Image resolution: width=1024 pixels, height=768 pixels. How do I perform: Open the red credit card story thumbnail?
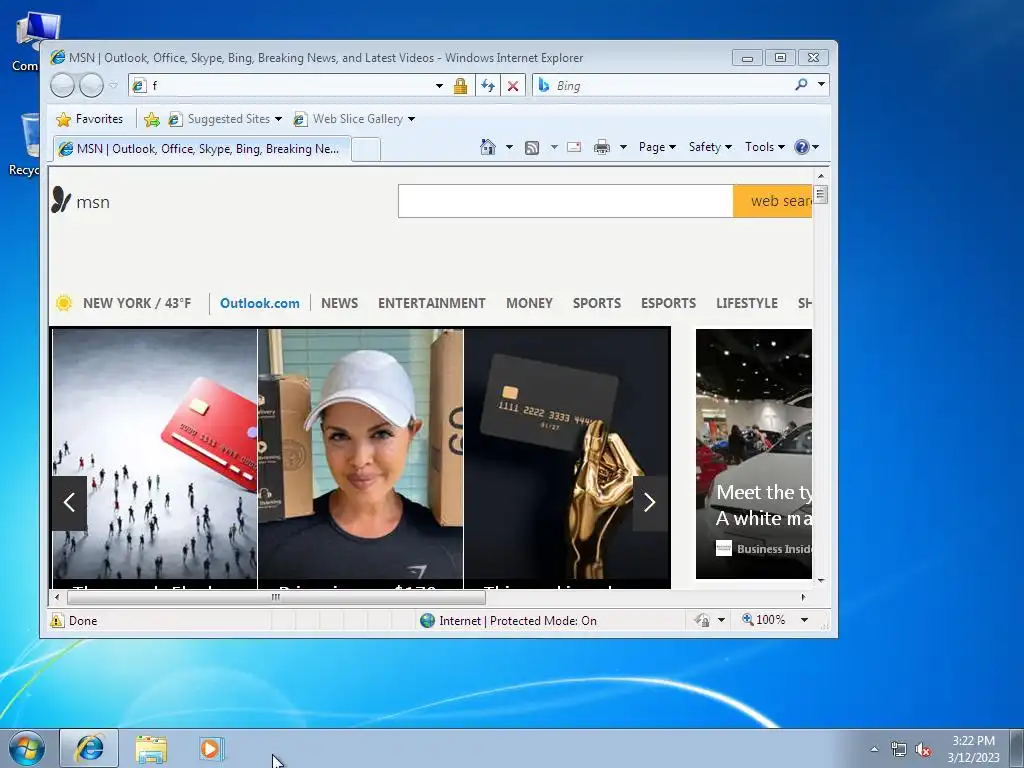[155, 454]
